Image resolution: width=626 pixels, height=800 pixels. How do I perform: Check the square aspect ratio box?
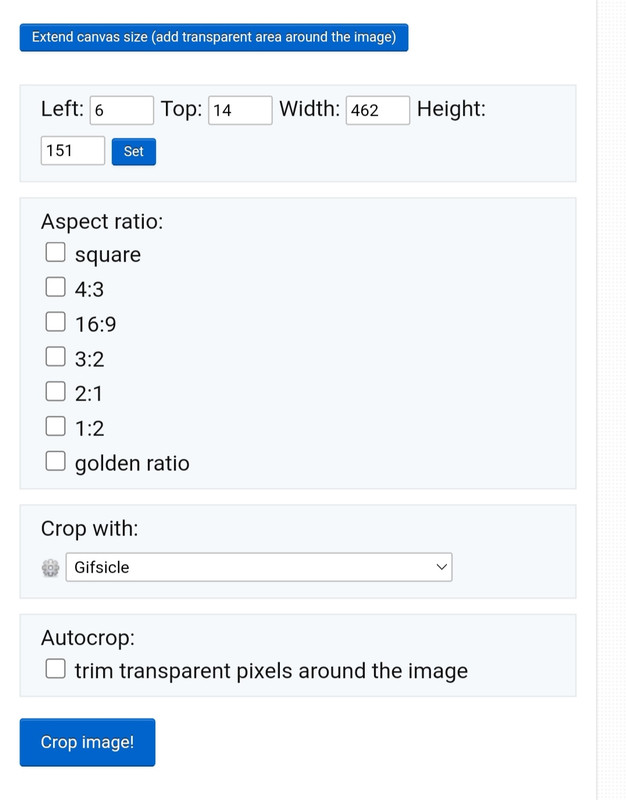pos(56,253)
